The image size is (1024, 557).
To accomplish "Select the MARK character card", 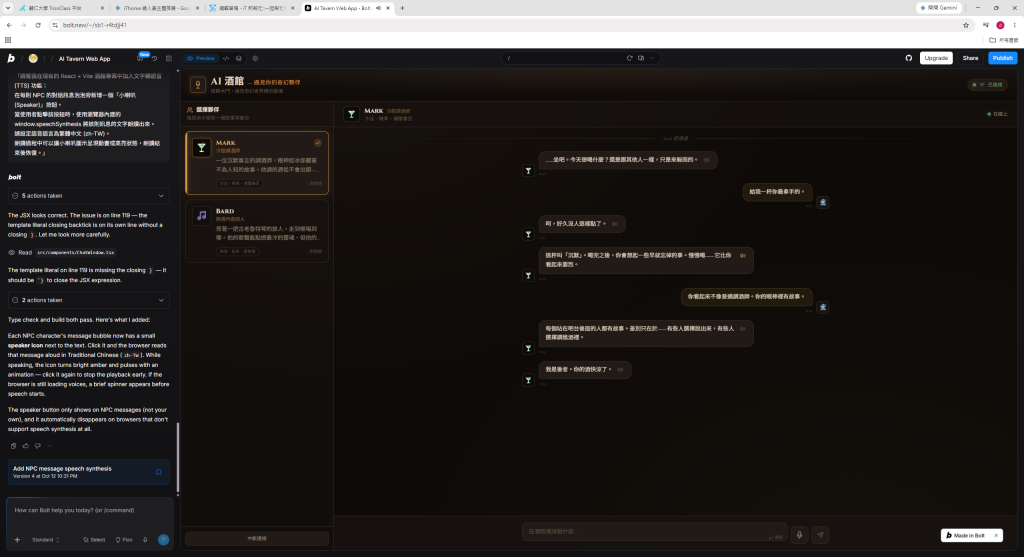I will point(257,163).
